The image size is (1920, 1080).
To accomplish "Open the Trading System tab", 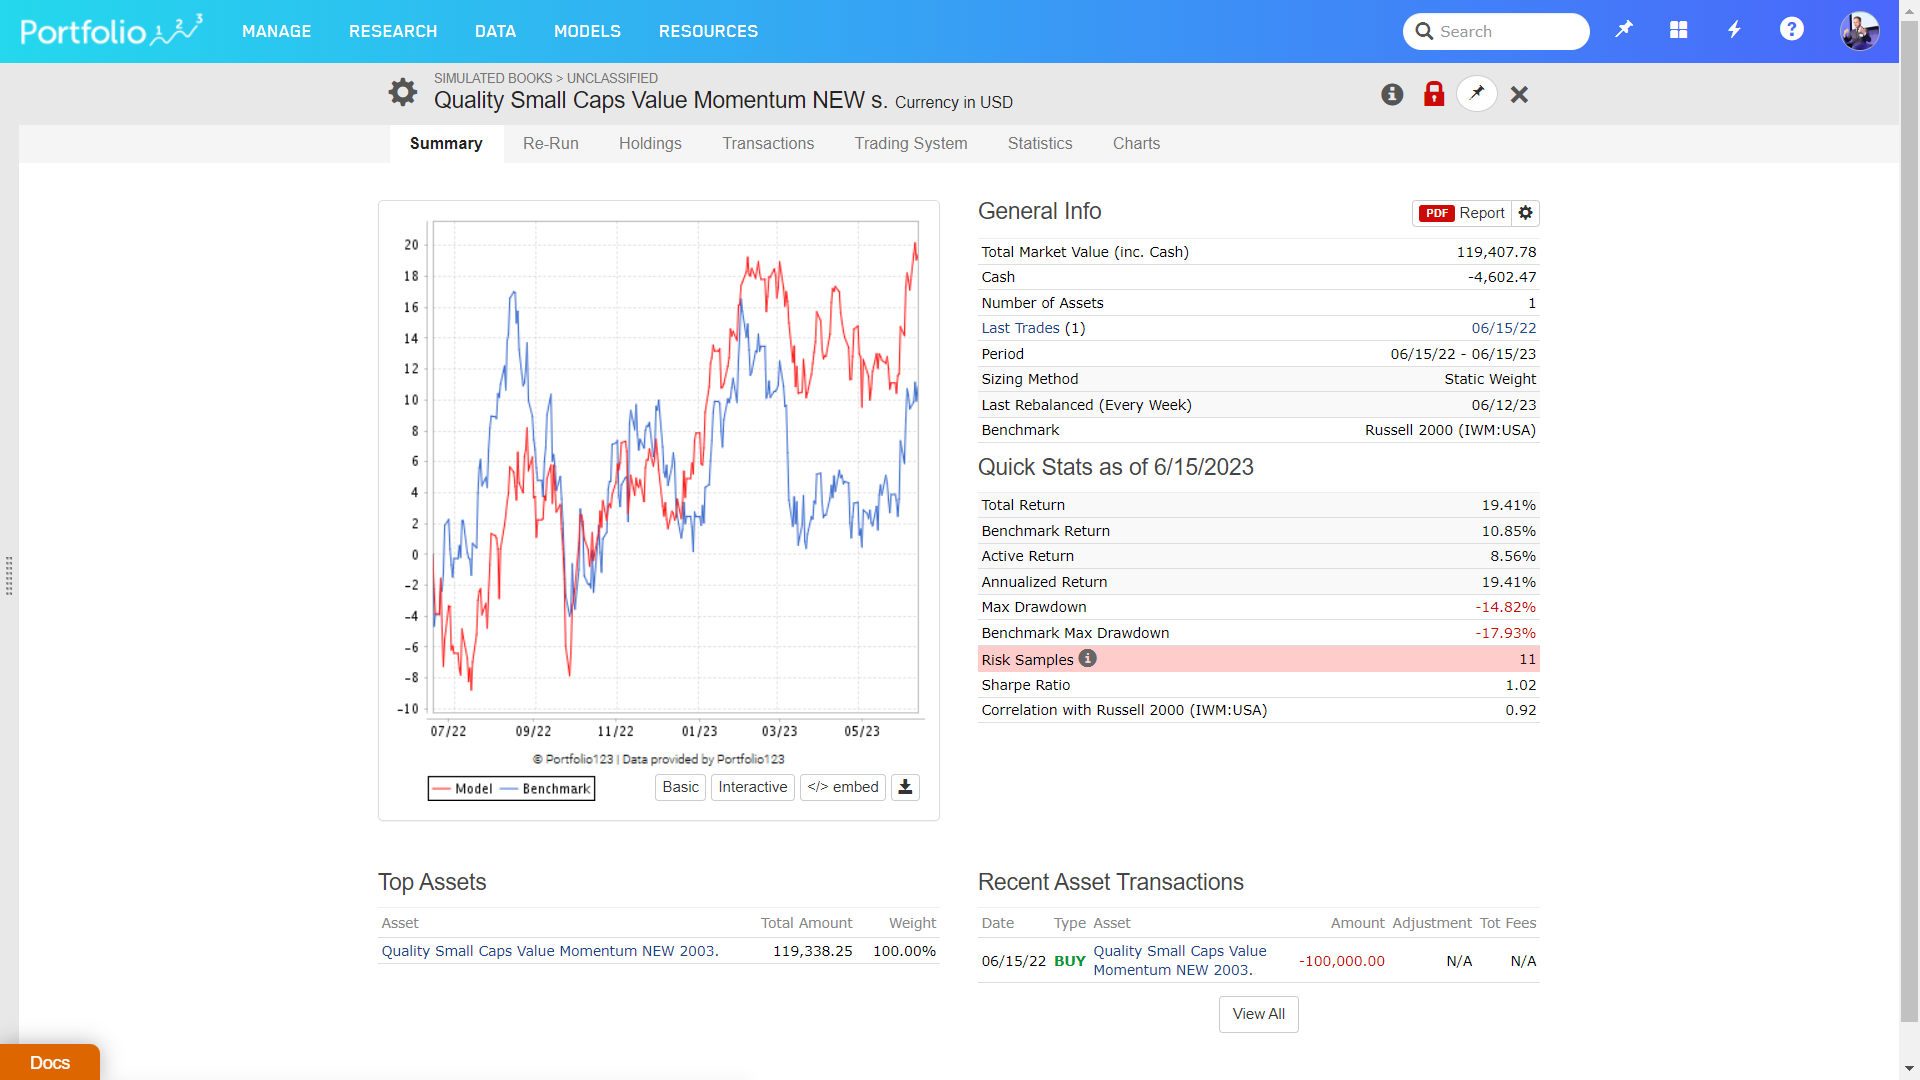I will (x=910, y=144).
